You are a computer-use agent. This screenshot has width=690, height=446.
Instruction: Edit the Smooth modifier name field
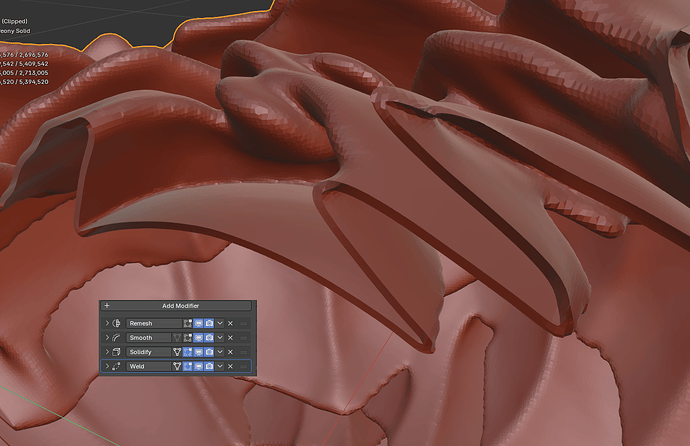pos(149,338)
